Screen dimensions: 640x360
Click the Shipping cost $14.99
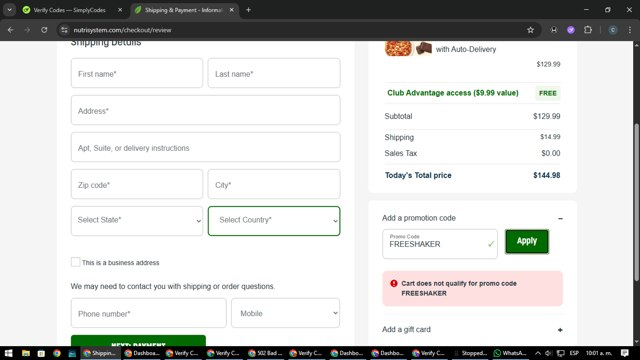point(550,137)
